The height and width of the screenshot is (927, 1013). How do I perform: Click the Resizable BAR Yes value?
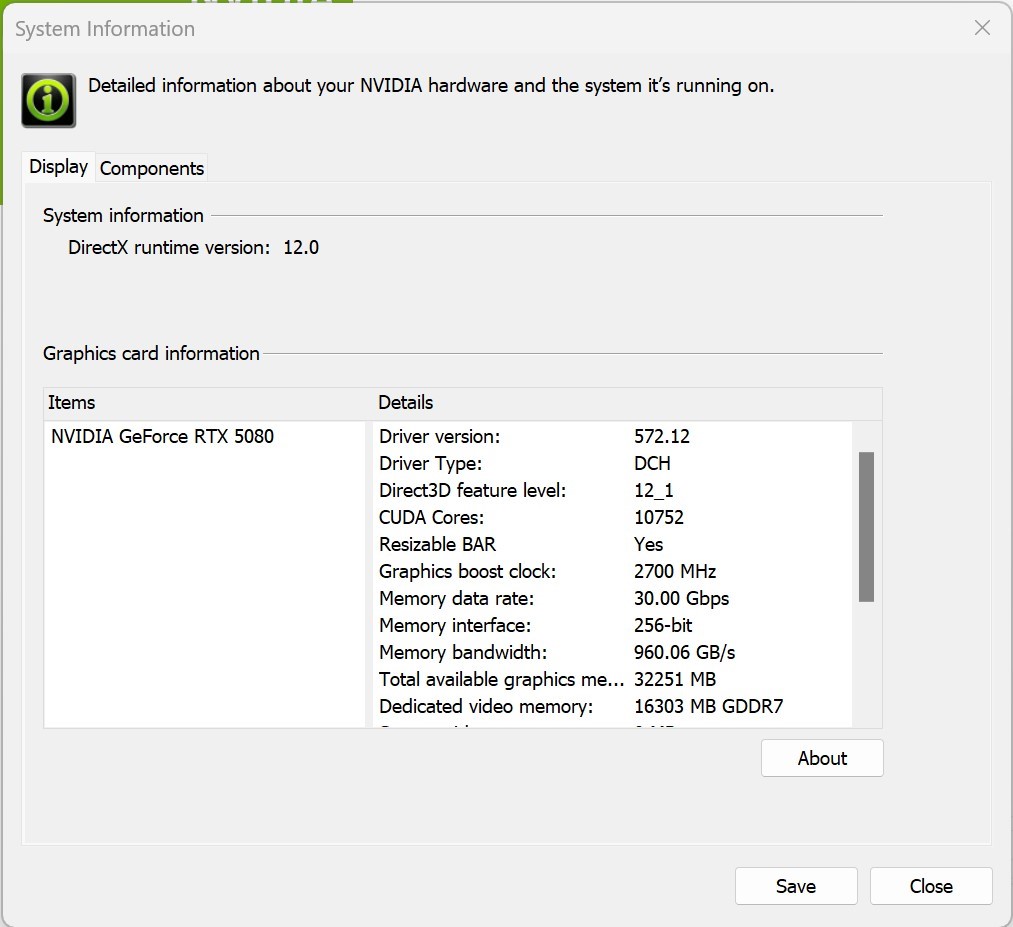click(x=649, y=545)
